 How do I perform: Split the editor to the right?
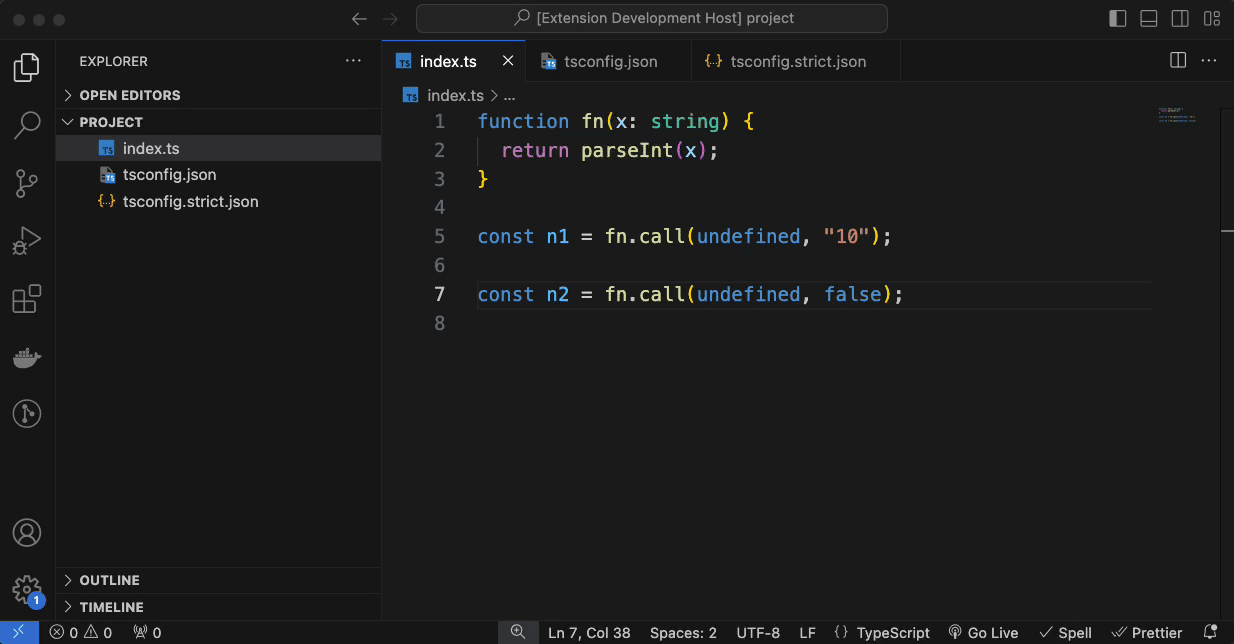tap(1178, 61)
